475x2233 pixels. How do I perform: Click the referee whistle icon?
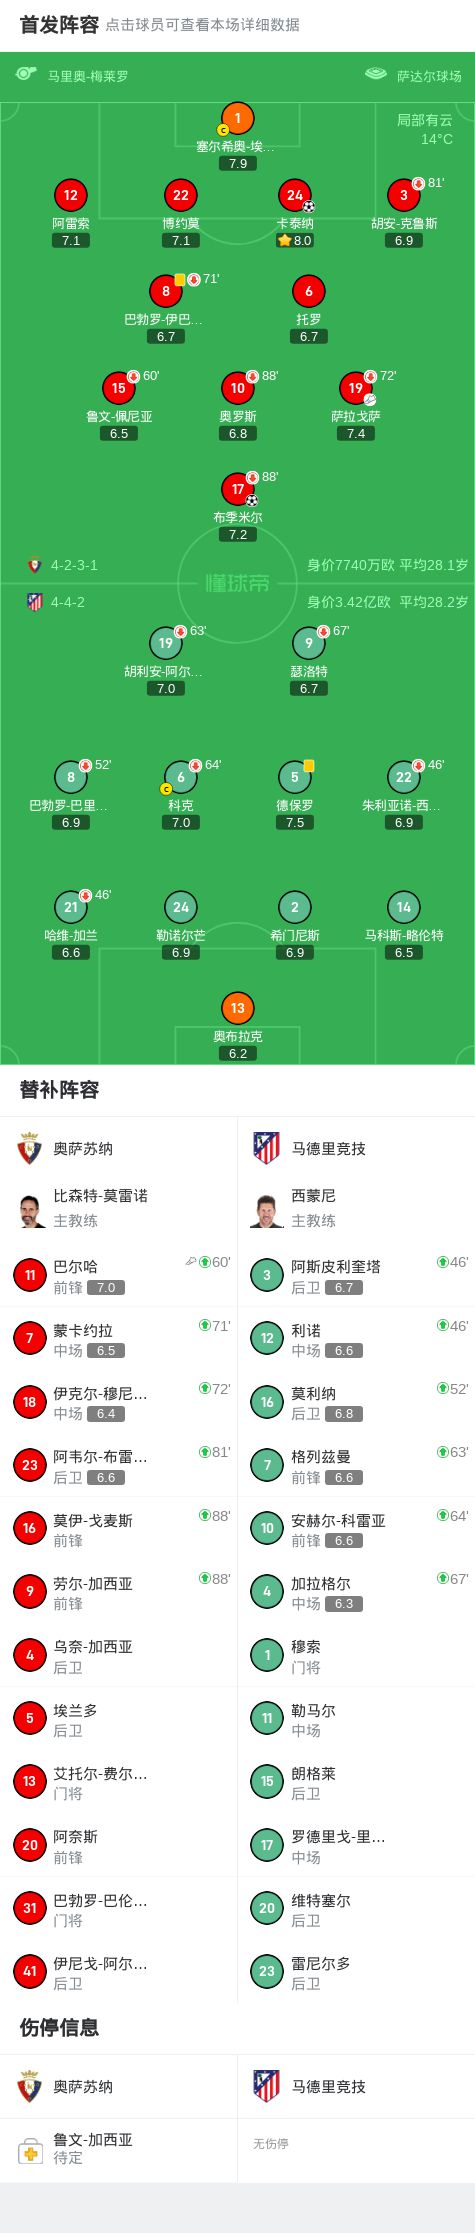tap(26, 74)
